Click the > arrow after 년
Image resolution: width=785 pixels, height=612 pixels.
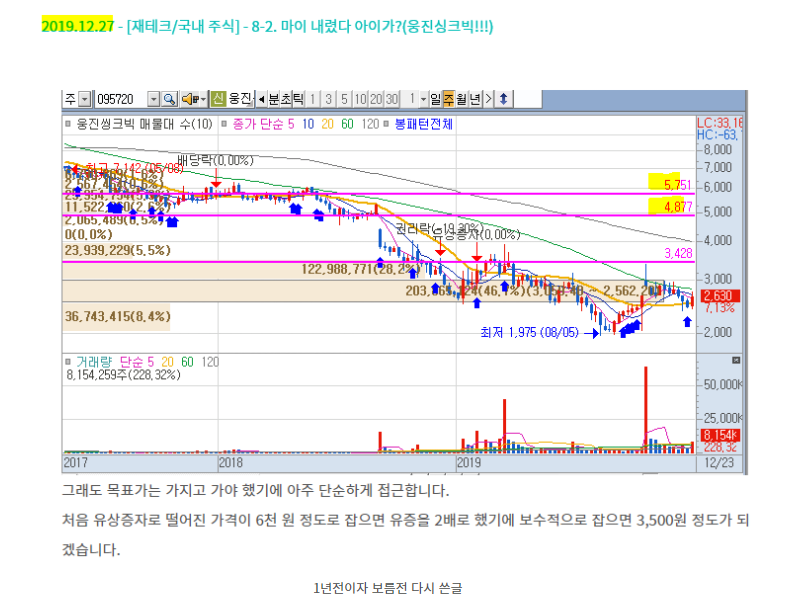pyautogui.click(x=489, y=99)
